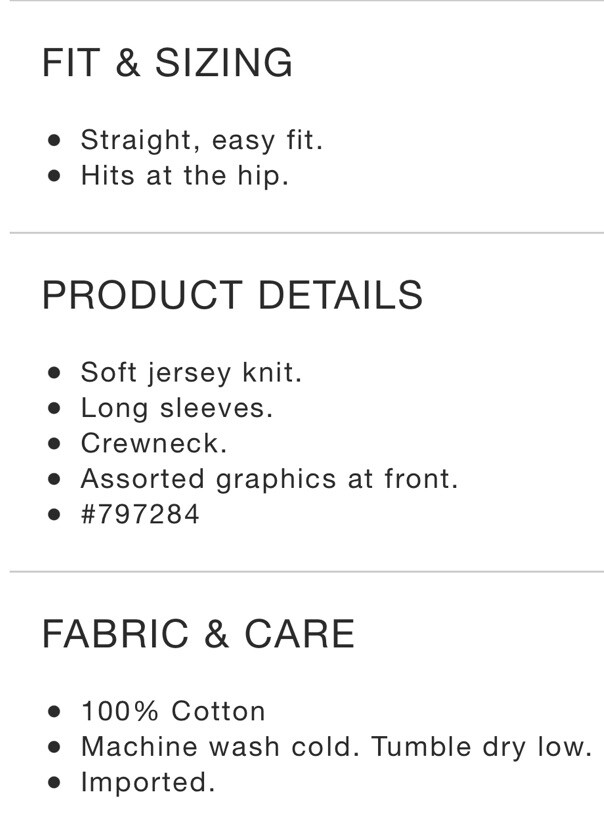Click the bullet beside 'Soft jersey knit.'
This screenshot has height=831, width=604.
tap(54, 373)
